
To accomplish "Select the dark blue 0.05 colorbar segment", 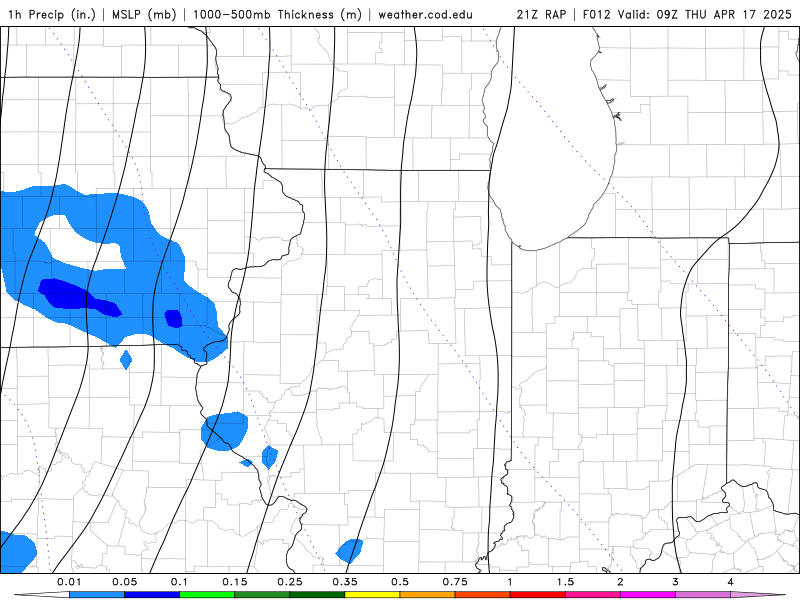I will click(152, 595).
